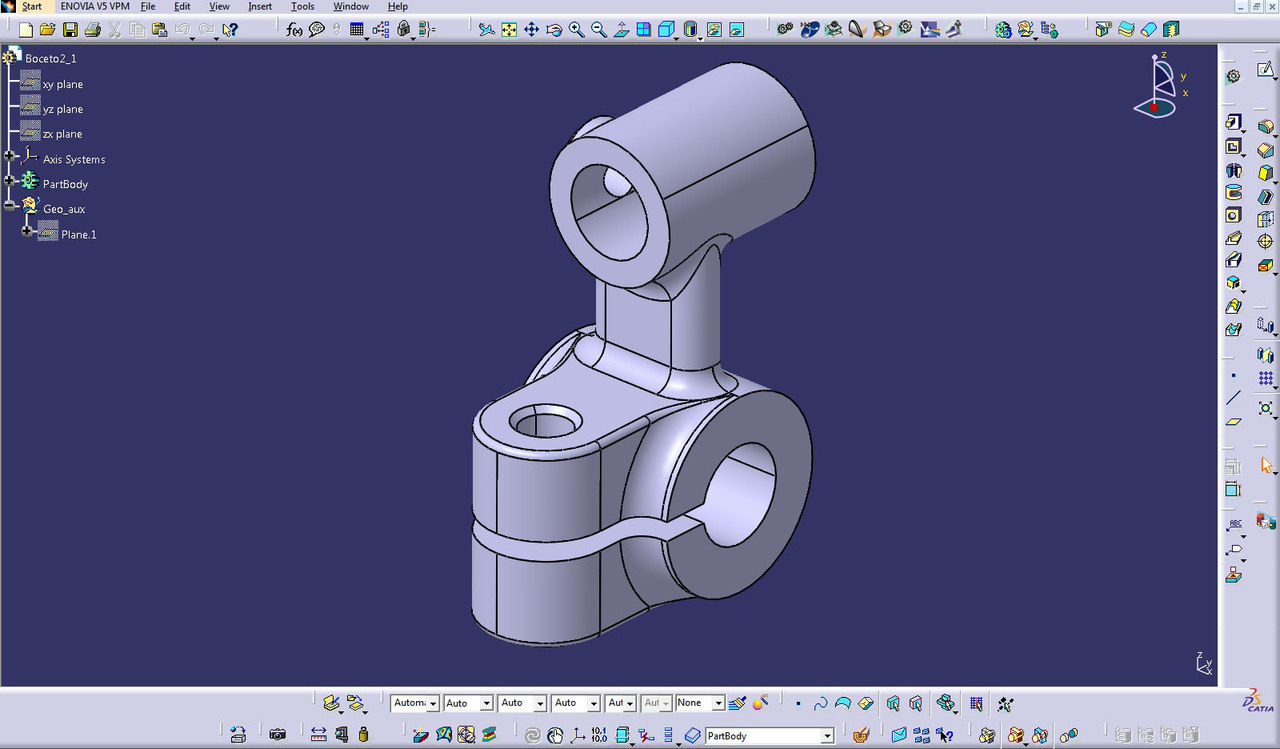Open the Edit menu

coord(182,7)
